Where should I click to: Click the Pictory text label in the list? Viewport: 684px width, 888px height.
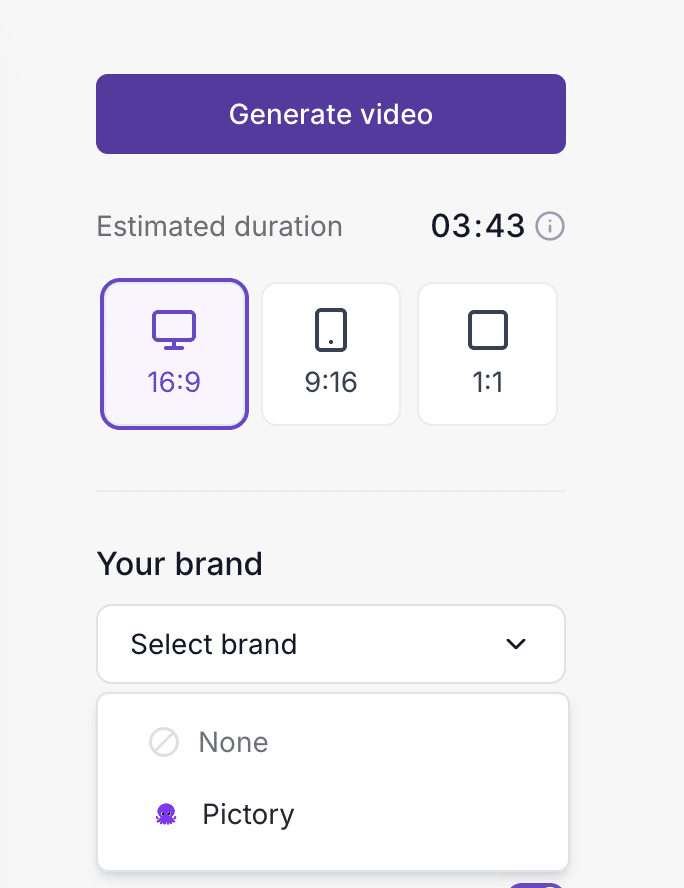[x=248, y=815]
